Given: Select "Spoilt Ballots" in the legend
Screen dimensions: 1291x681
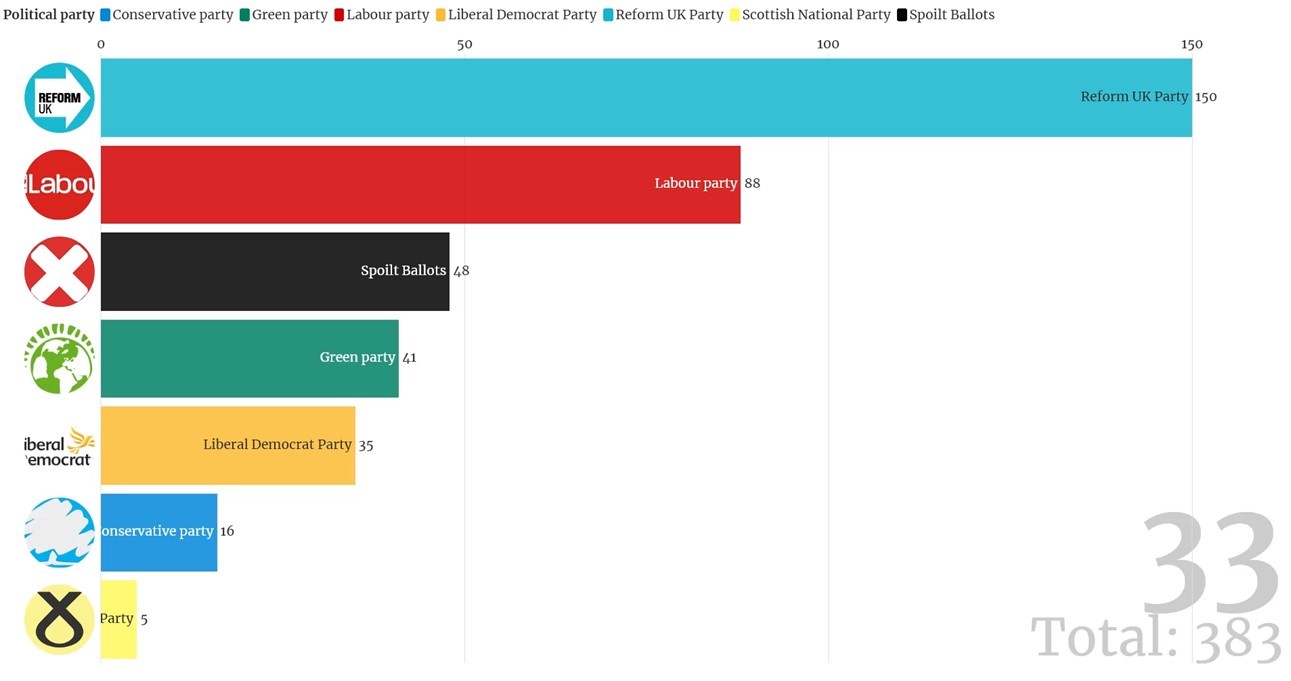Looking at the screenshot, I should pyautogui.click(x=952, y=15).
